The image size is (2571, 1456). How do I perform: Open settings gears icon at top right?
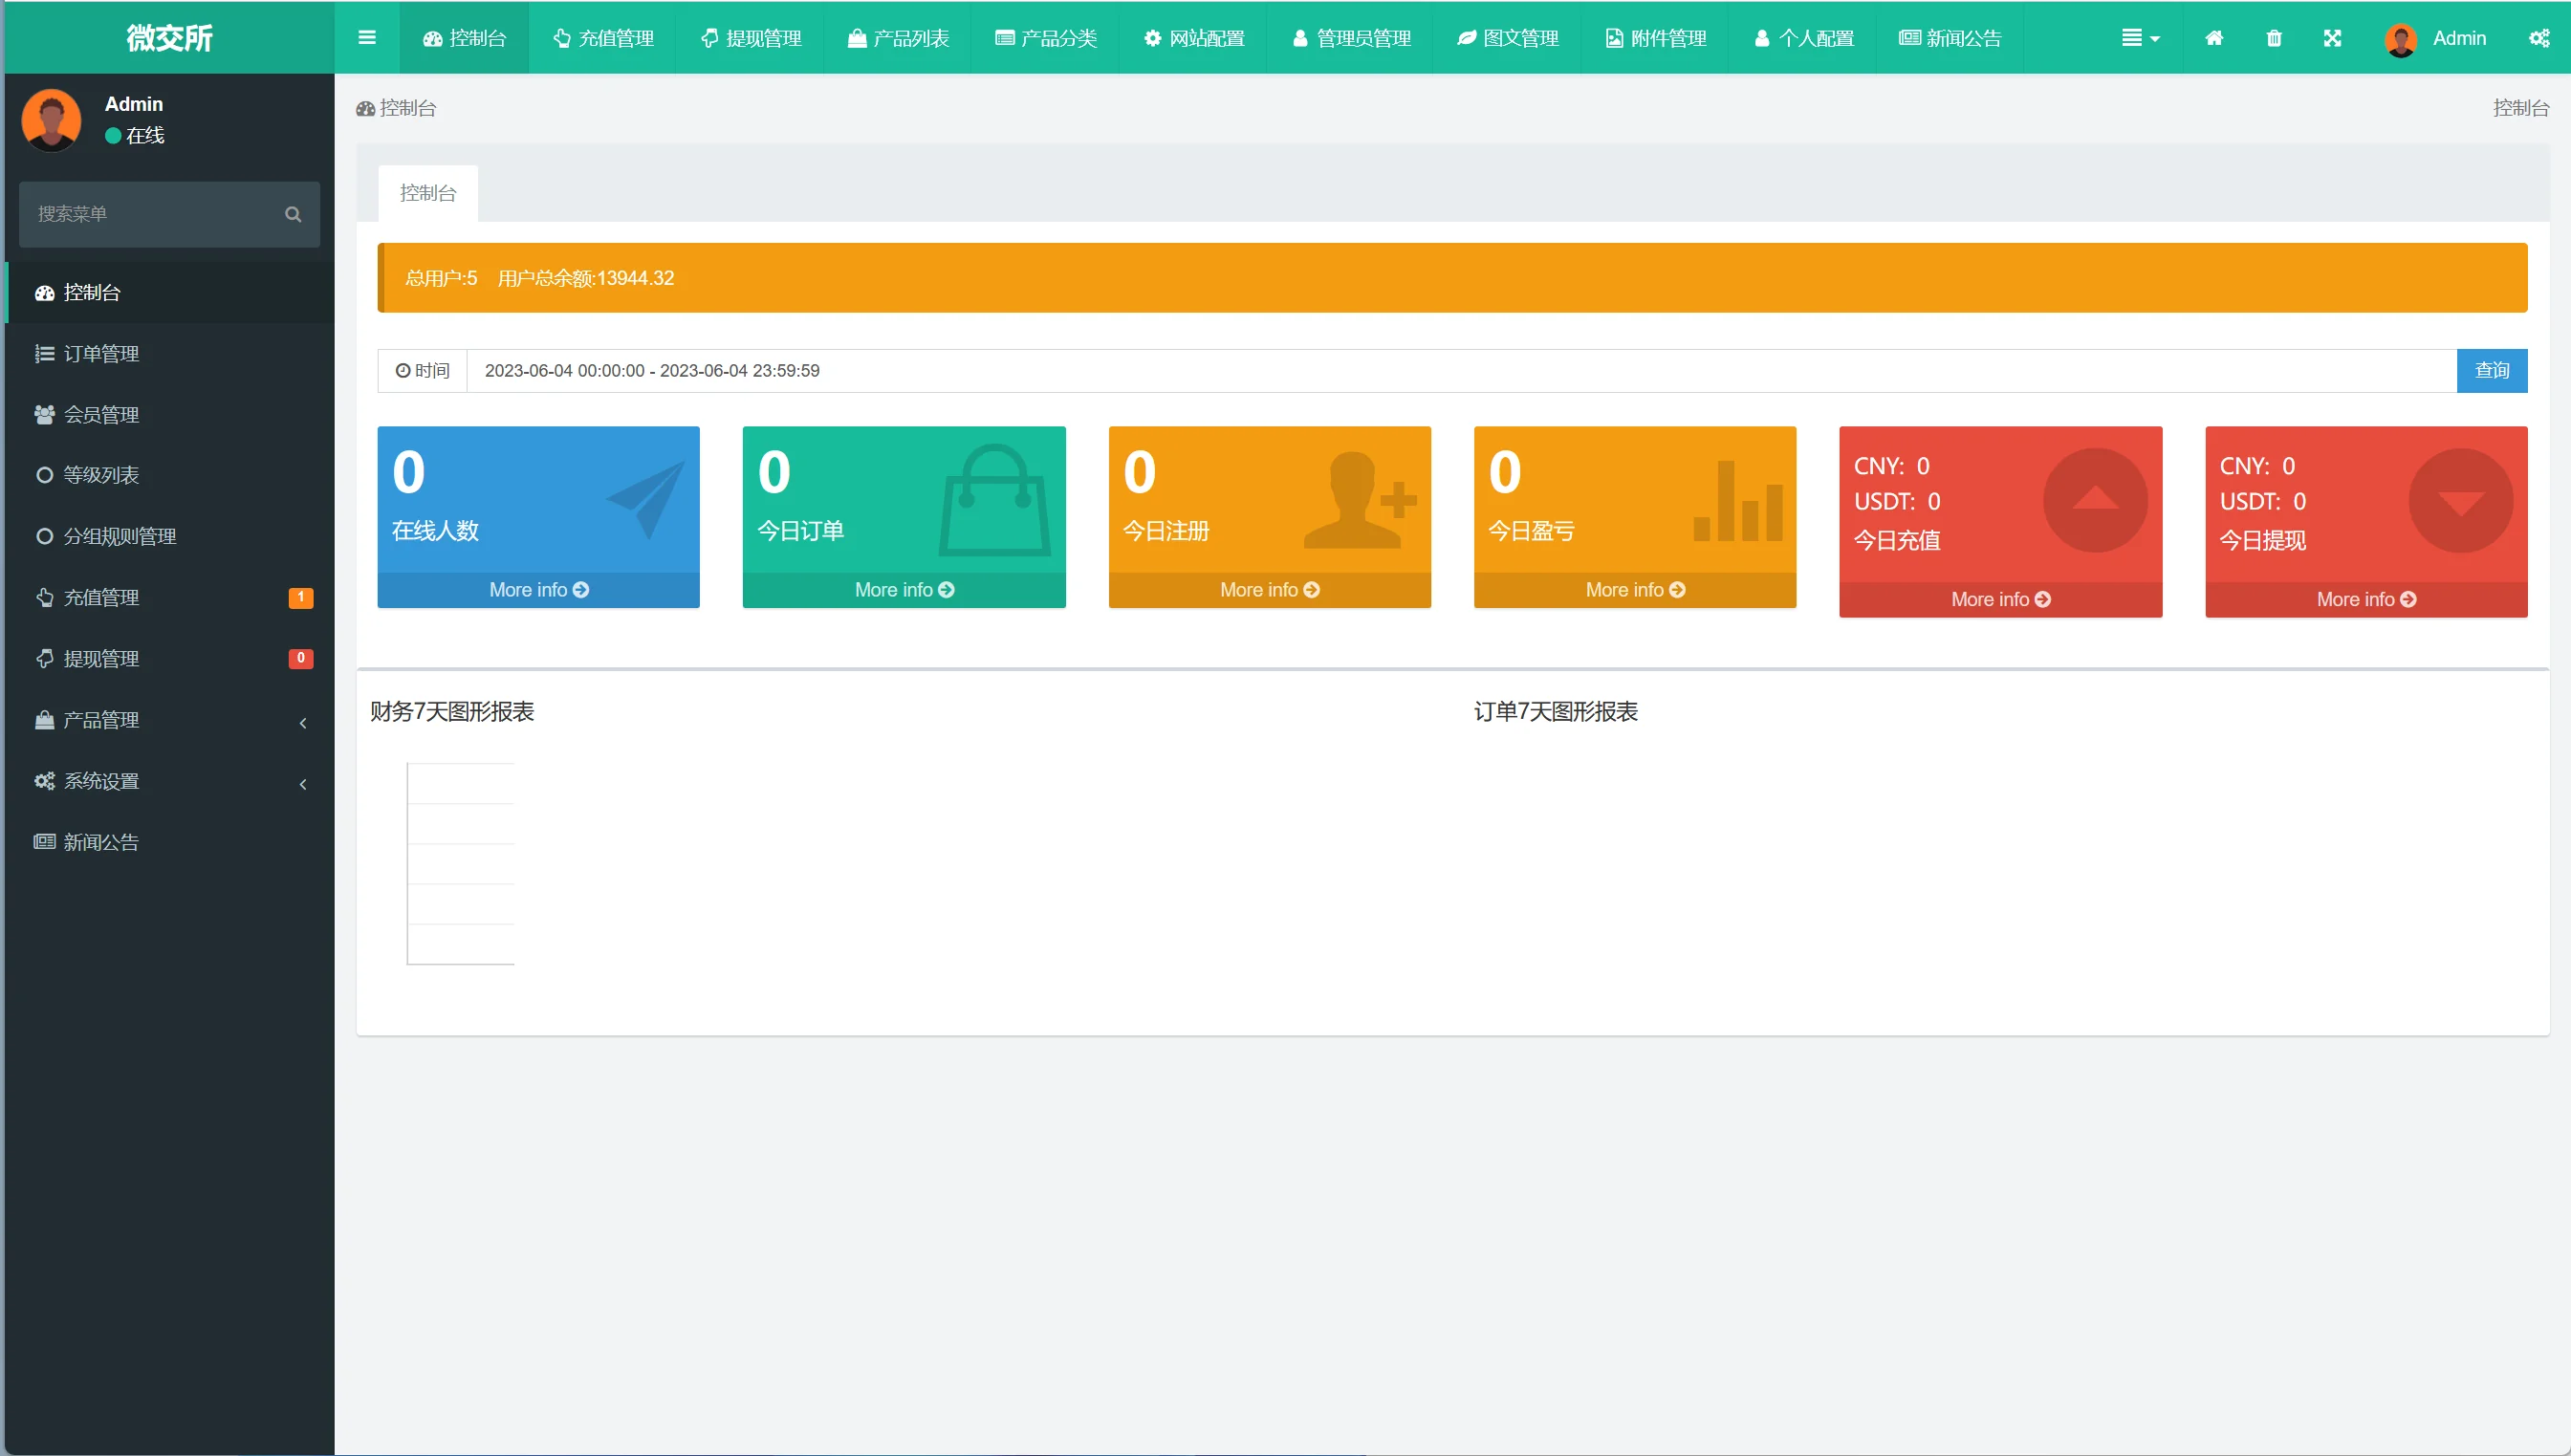pos(2538,38)
